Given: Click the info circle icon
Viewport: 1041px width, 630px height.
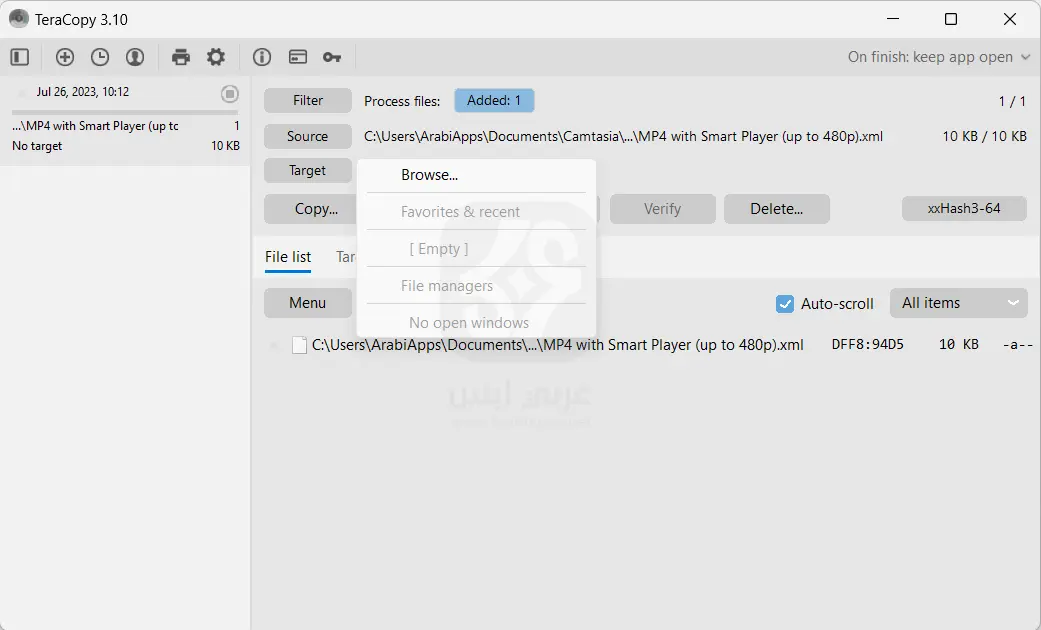Looking at the screenshot, I should 262,57.
